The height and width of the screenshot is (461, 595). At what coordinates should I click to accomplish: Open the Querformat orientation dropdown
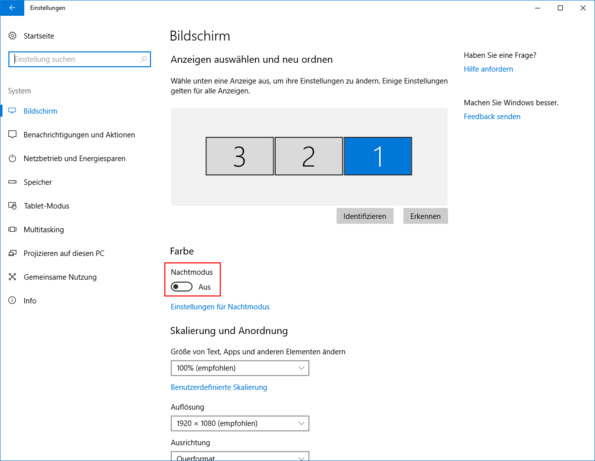[x=240, y=456]
